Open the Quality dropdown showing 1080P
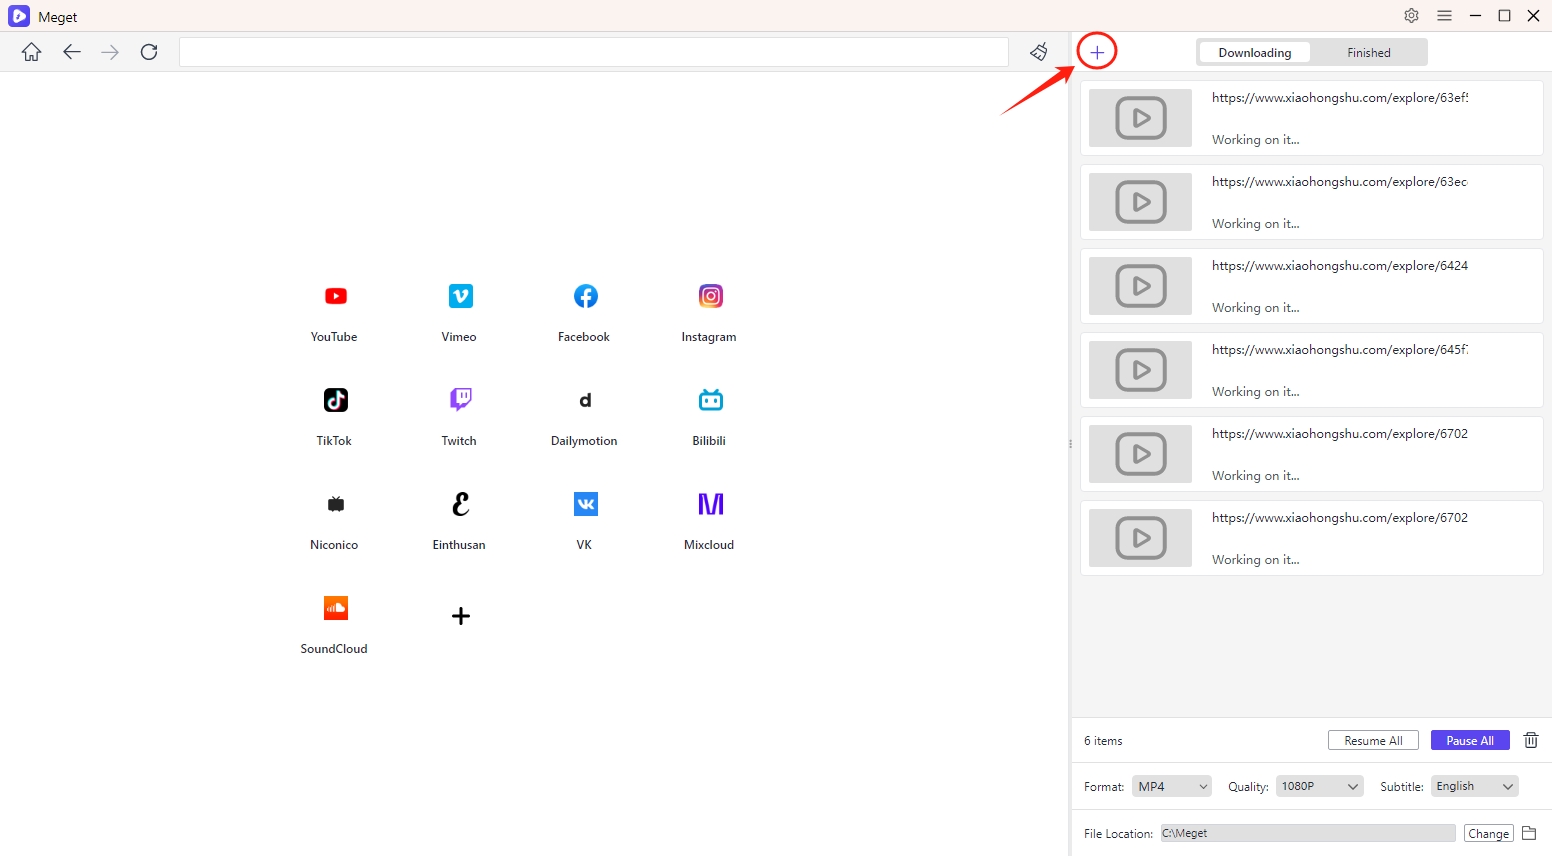The height and width of the screenshot is (856, 1552). click(x=1320, y=787)
